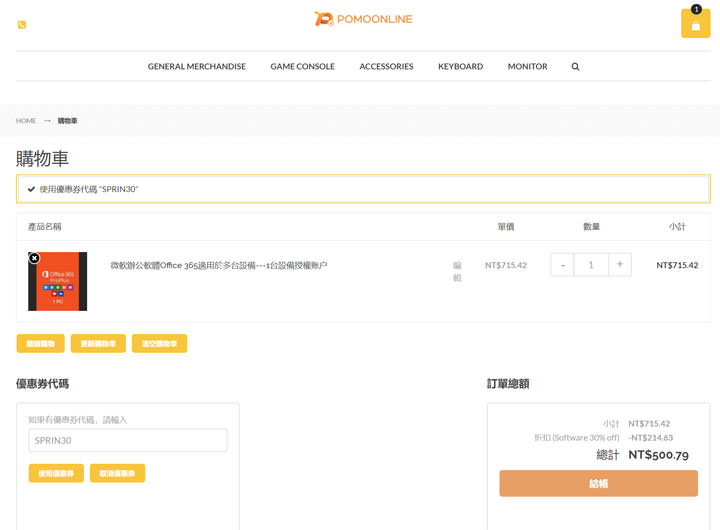This screenshot has height=530, width=720.
Task: Open the ACCESSORIES menu
Action: (386, 67)
